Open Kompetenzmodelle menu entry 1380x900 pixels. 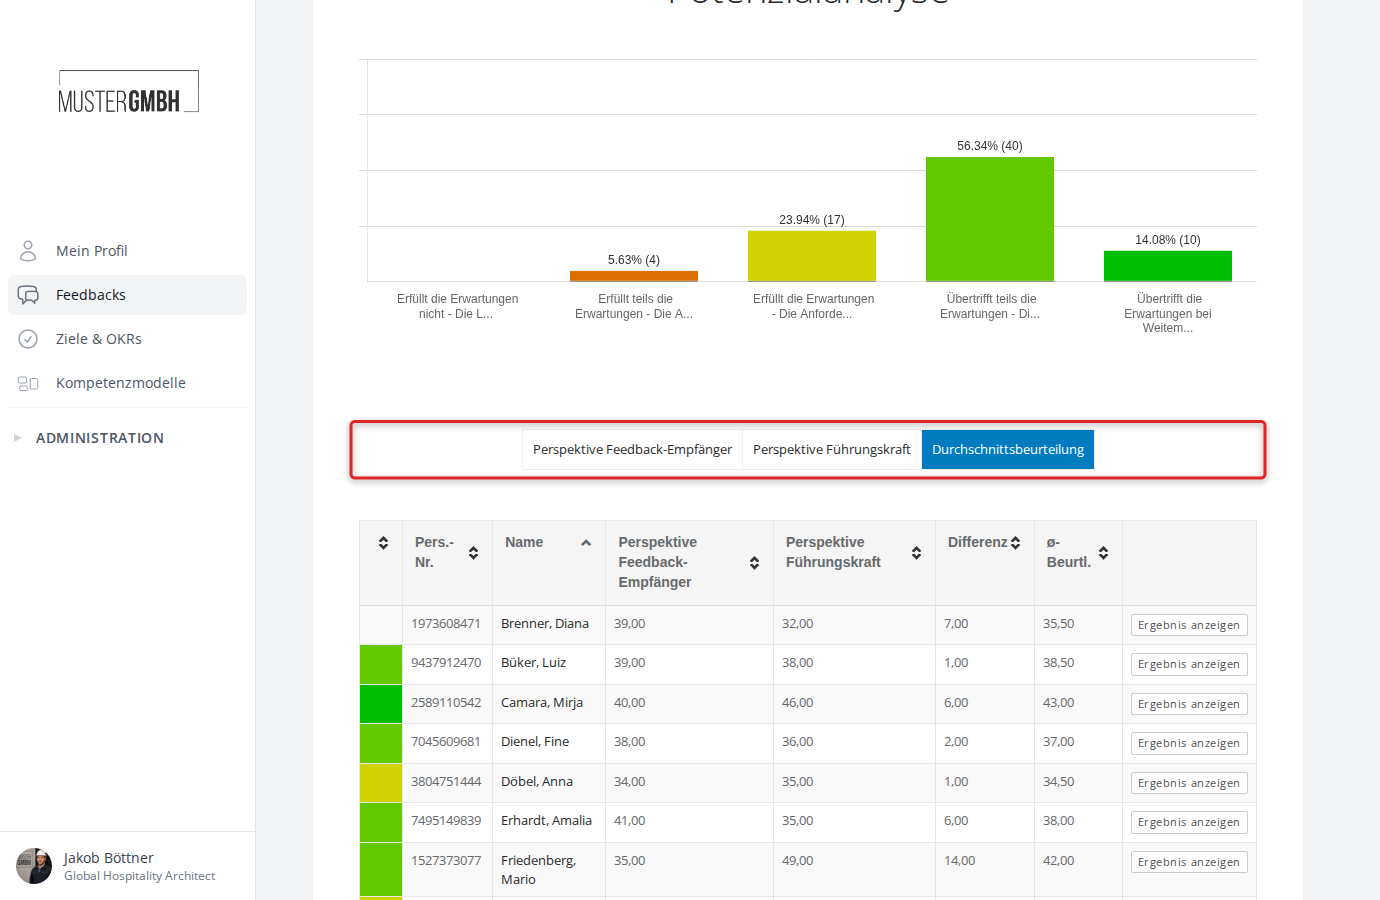[127, 383]
